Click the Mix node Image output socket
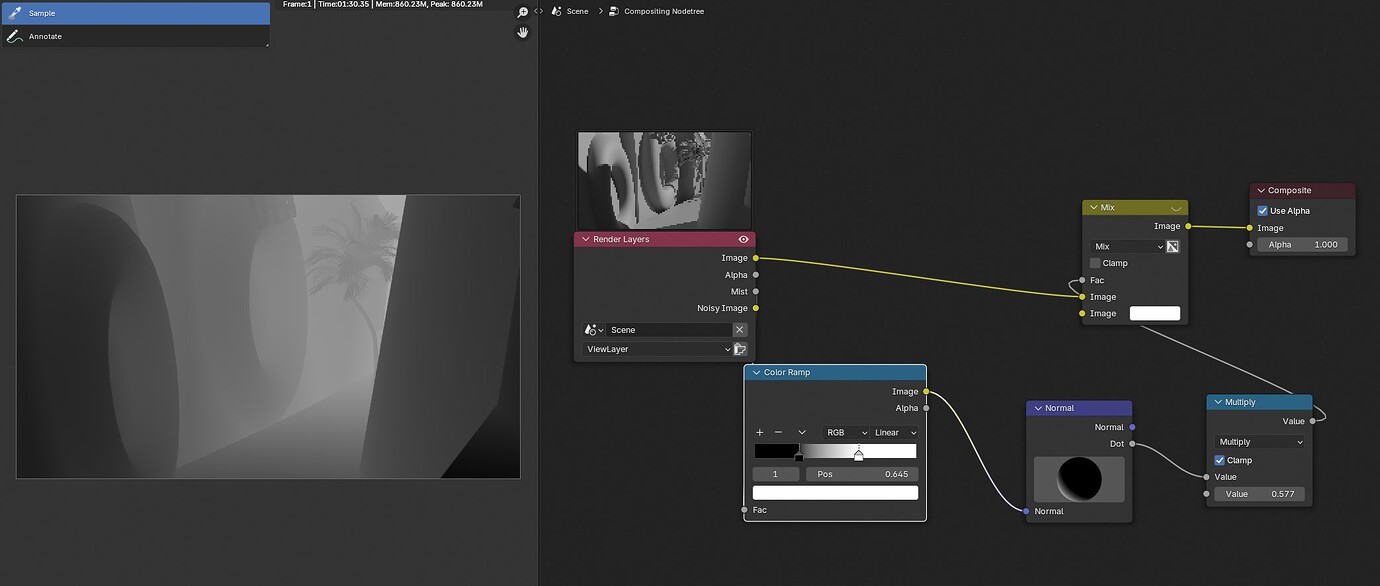 [x=1188, y=226]
